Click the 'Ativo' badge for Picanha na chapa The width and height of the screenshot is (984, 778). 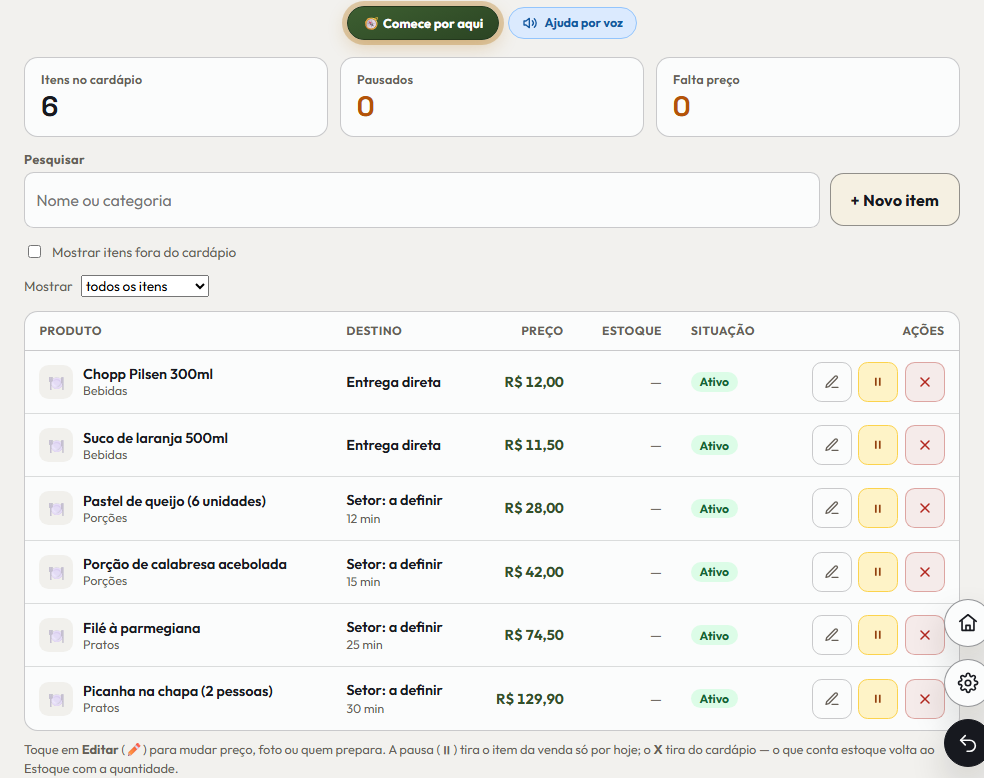click(x=714, y=699)
